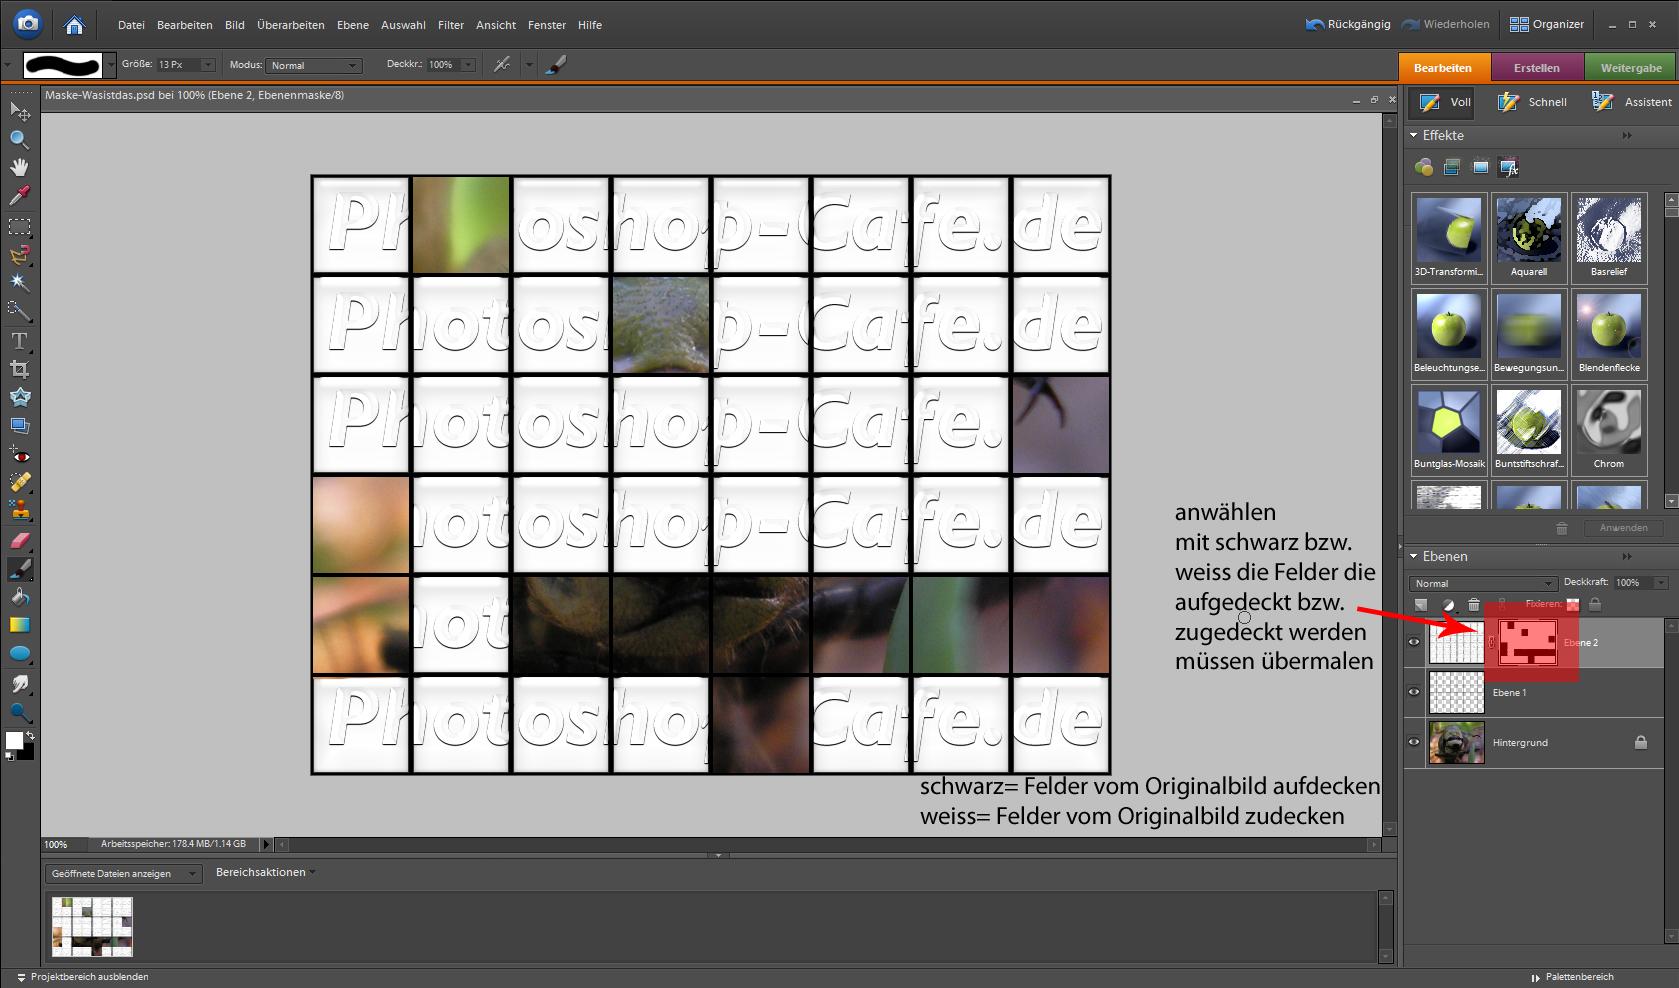This screenshot has width=1679, height=988.
Task: Select the Straighten tool
Action: point(19,425)
